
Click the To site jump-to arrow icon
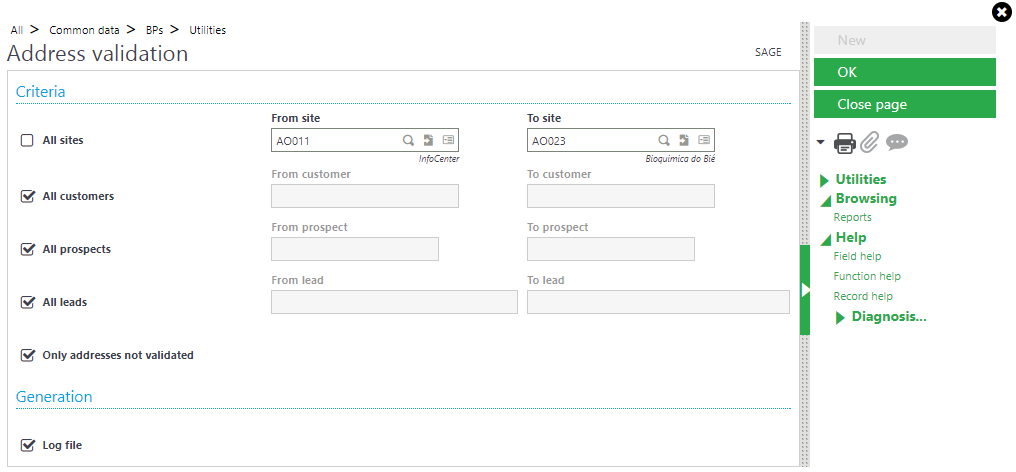684,140
